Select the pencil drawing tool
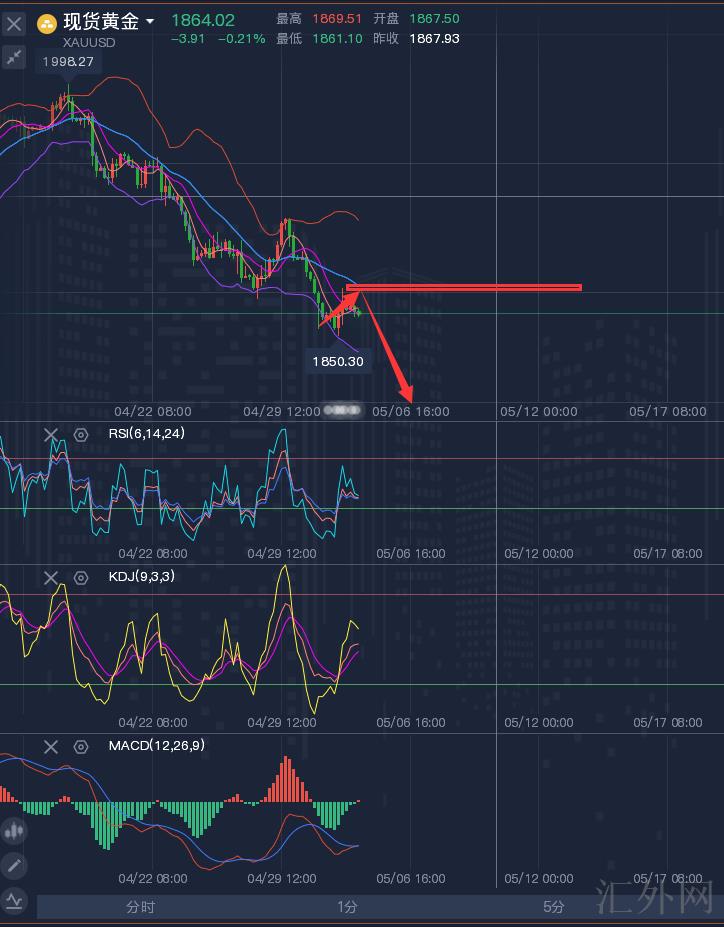 coord(14,866)
